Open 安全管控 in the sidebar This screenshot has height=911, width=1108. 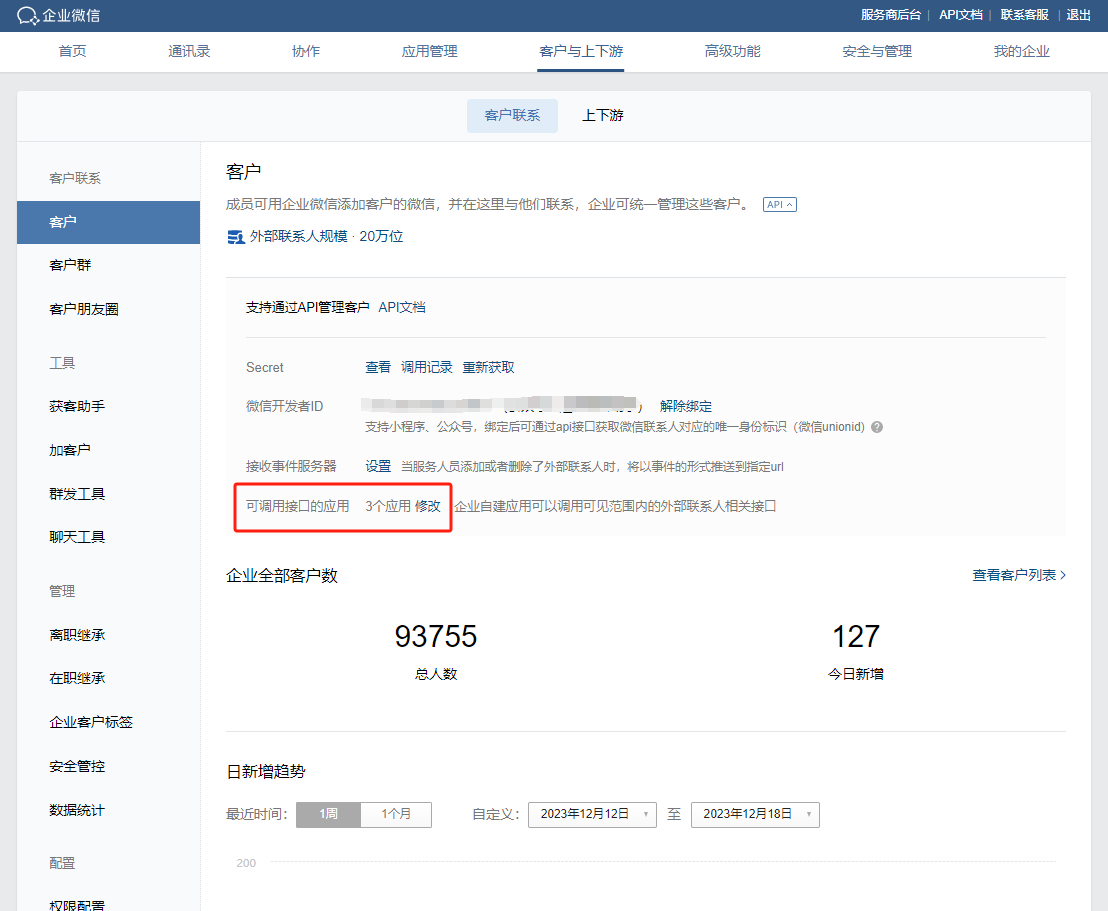pos(76,766)
